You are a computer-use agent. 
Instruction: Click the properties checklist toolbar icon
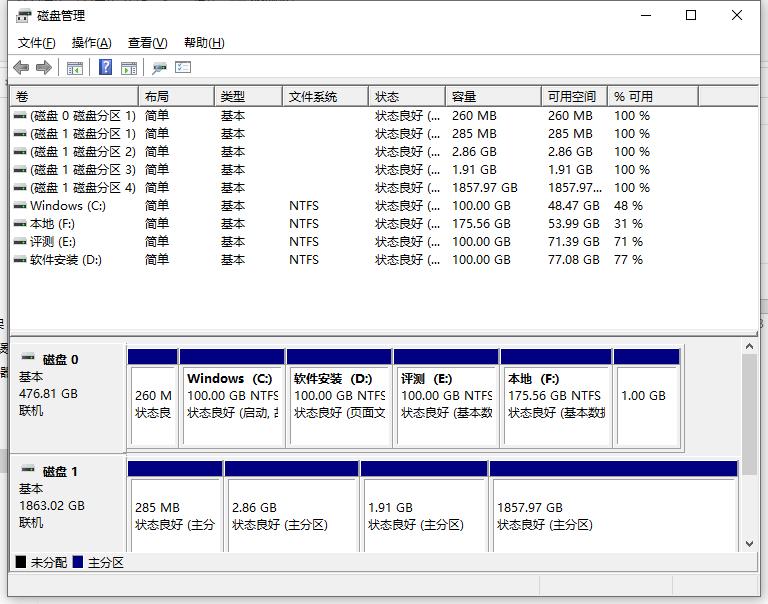[x=182, y=67]
